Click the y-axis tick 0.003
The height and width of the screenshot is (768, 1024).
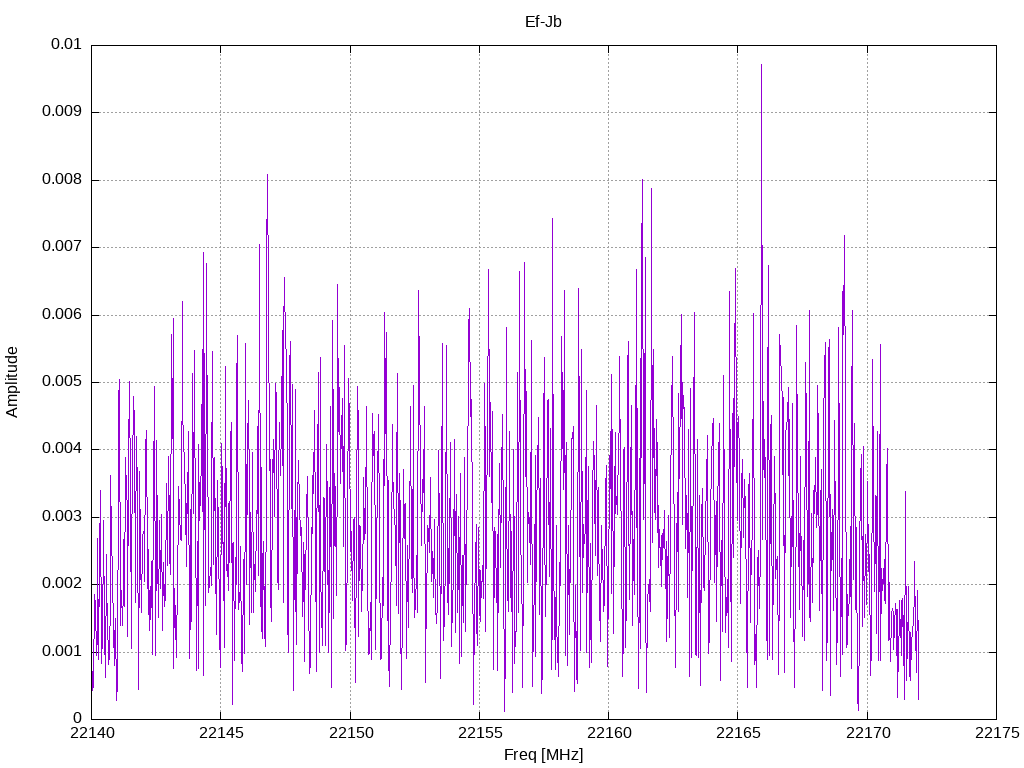(62, 517)
